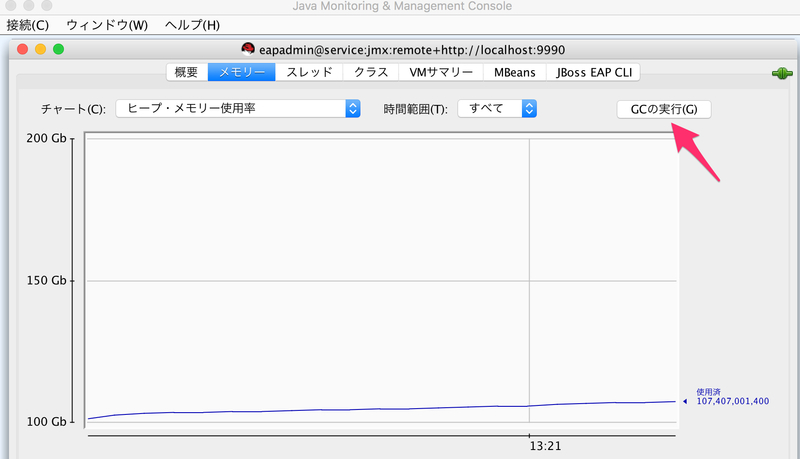Open the クラス tab

(x=371, y=72)
